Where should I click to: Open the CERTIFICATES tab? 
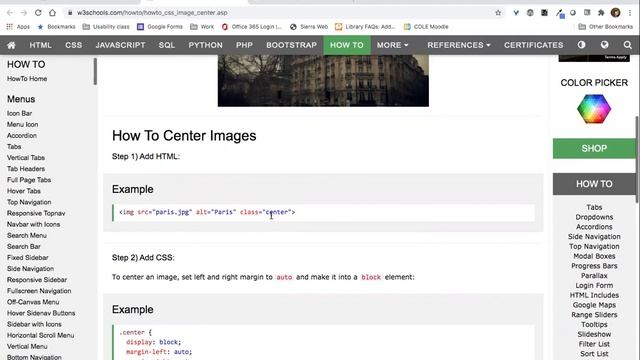coord(533,45)
